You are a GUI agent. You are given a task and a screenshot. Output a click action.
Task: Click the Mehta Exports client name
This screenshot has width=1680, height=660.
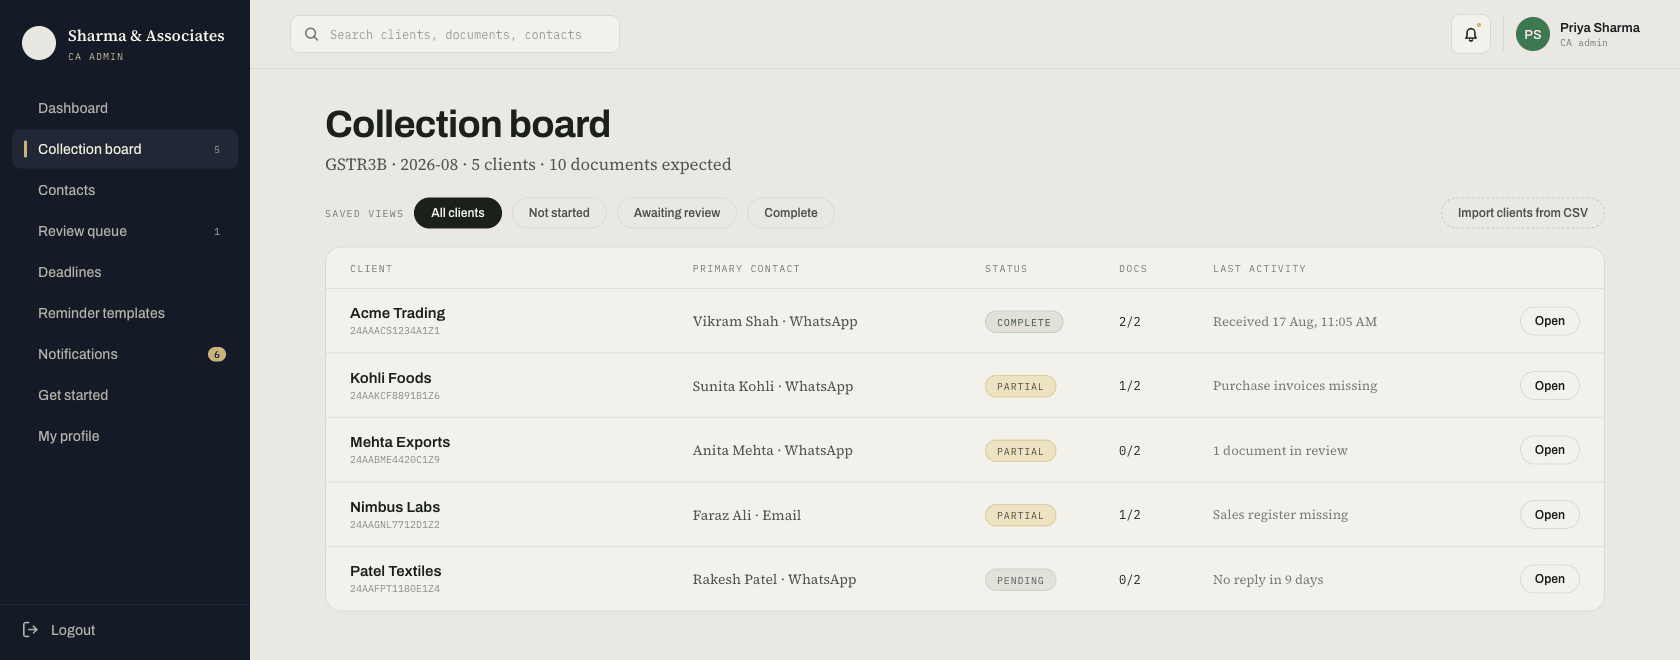[400, 442]
